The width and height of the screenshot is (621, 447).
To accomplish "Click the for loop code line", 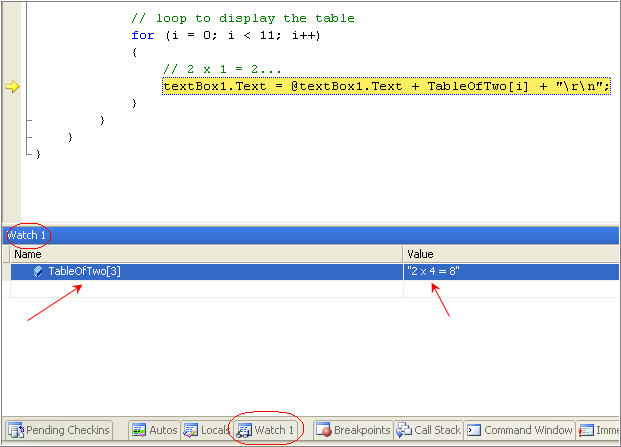I will point(226,35).
